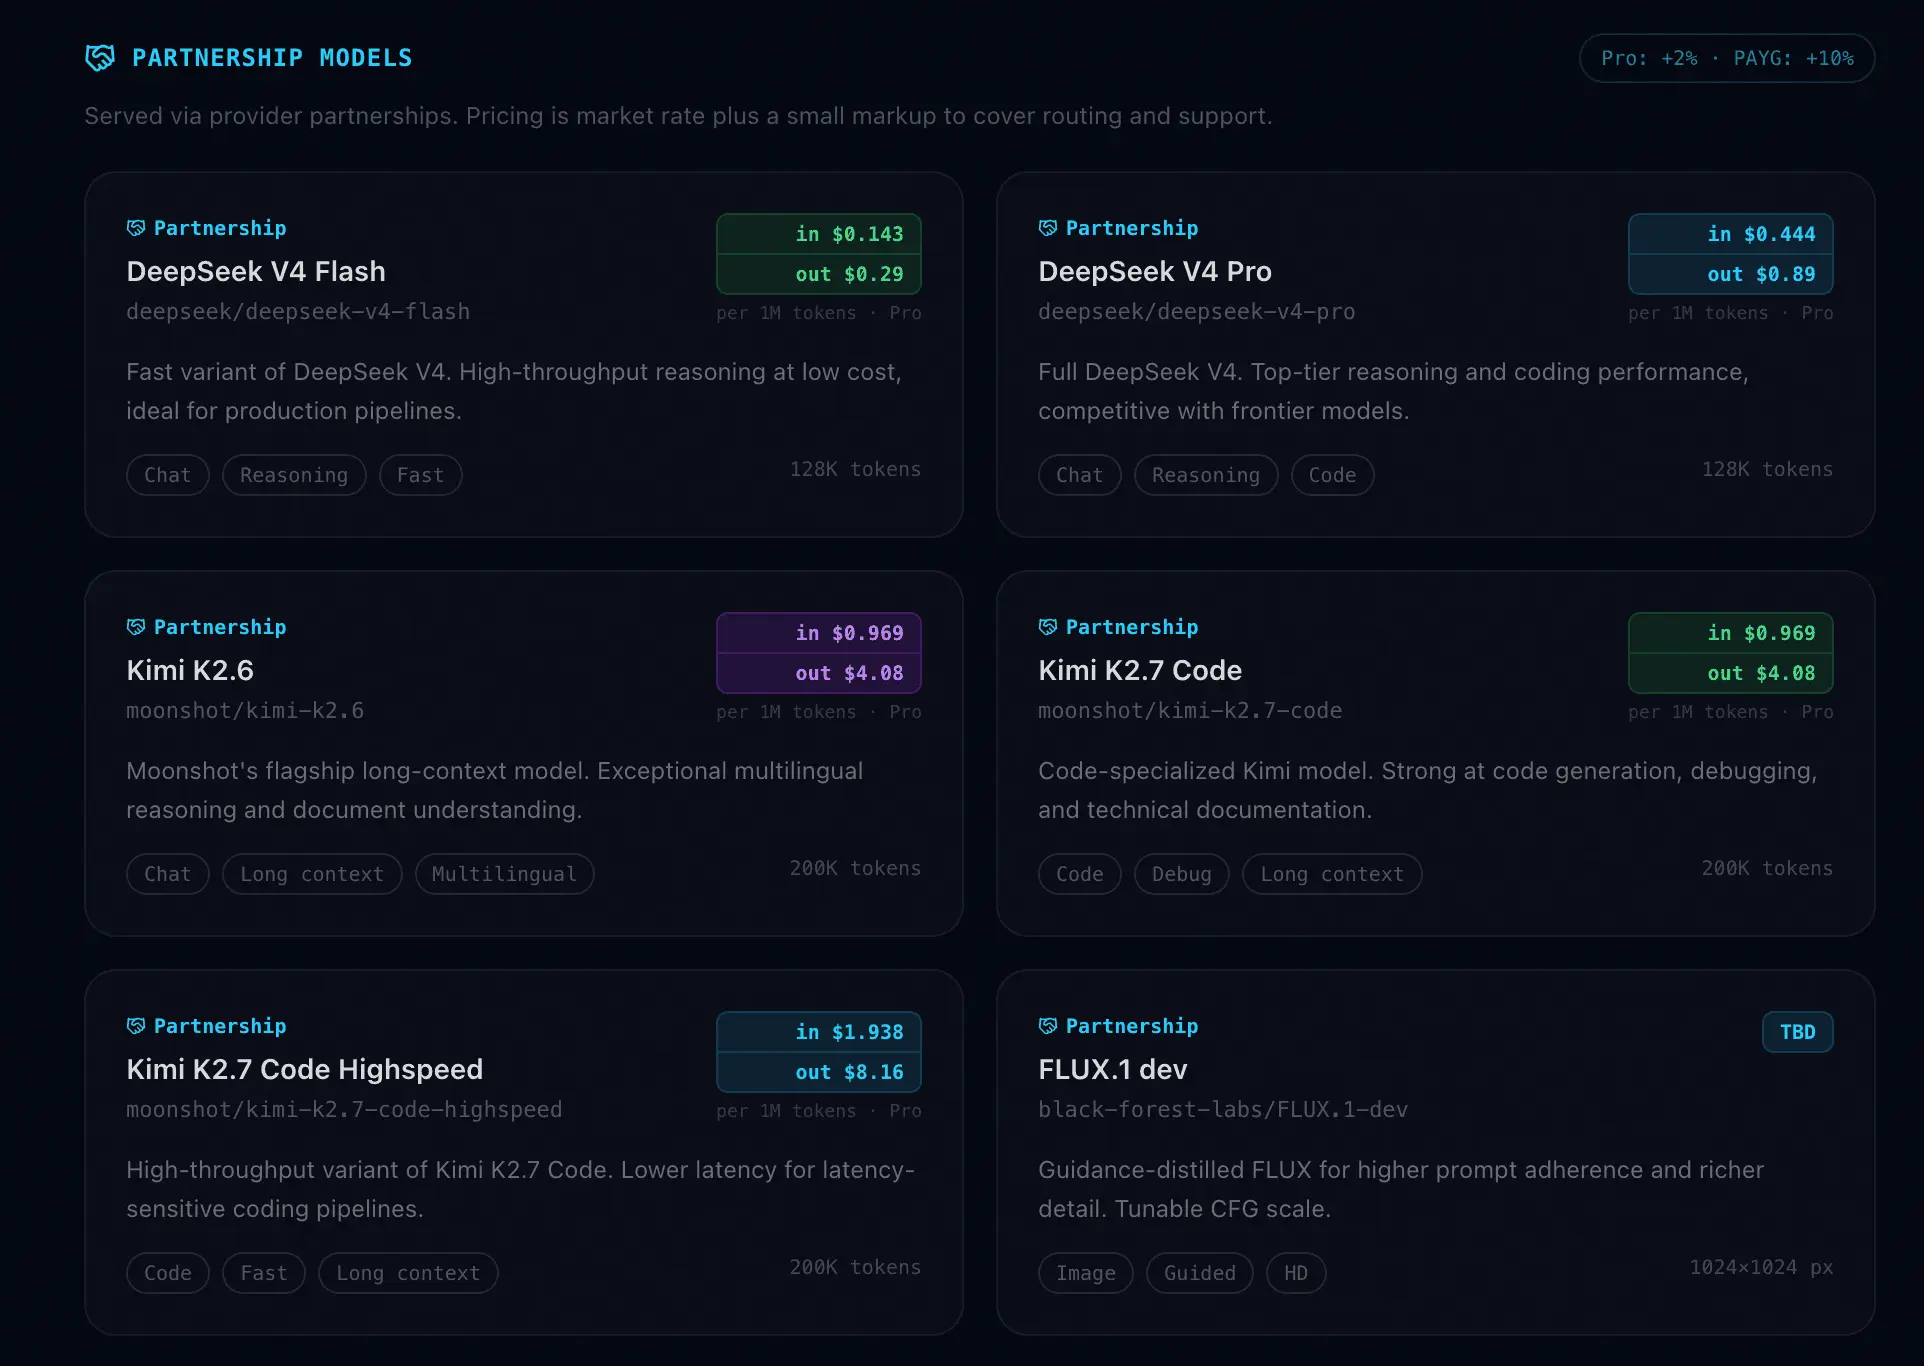This screenshot has height=1366, width=1924.
Task: Open the DeepSeek V4 Flash model title
Action: coord(256,271)
